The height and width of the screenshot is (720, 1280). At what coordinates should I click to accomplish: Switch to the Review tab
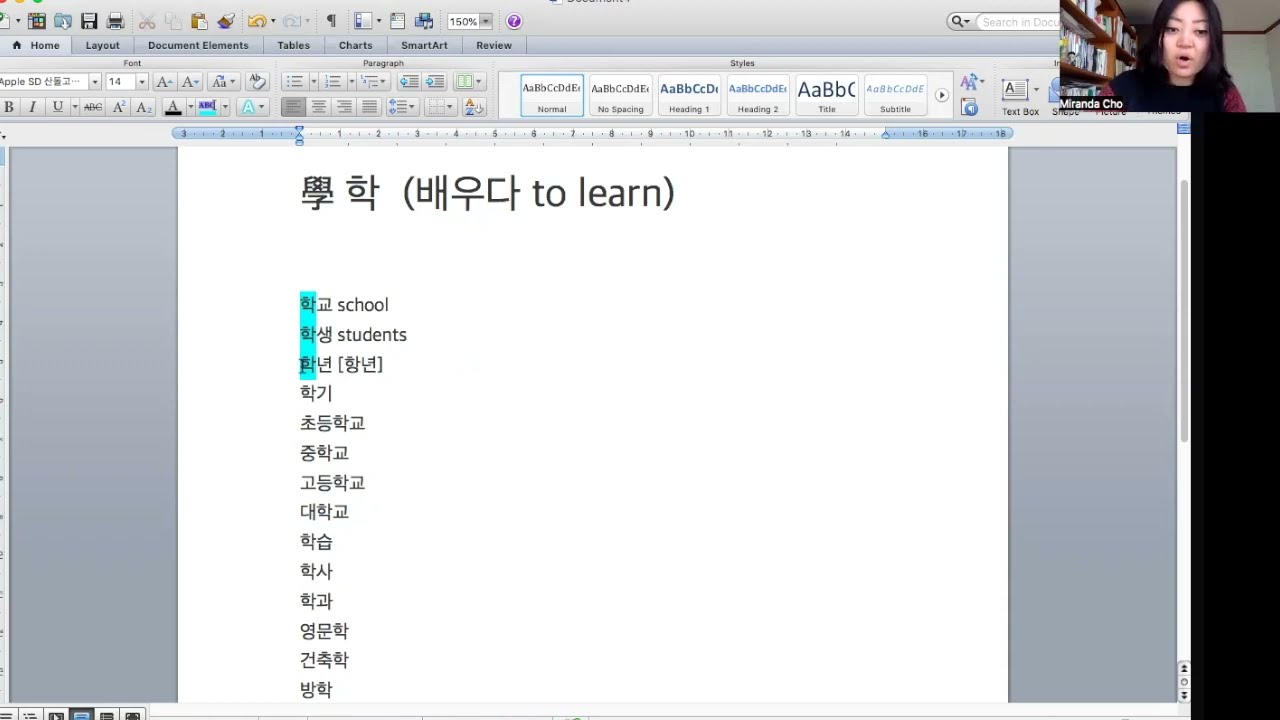pyautogui.click(x=494, y=45)
